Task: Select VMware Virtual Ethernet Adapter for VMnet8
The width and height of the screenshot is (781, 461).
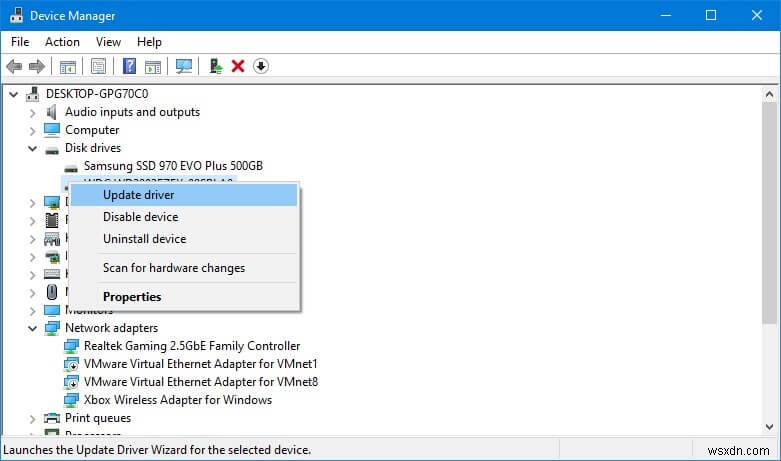Action: pos(201,382)
